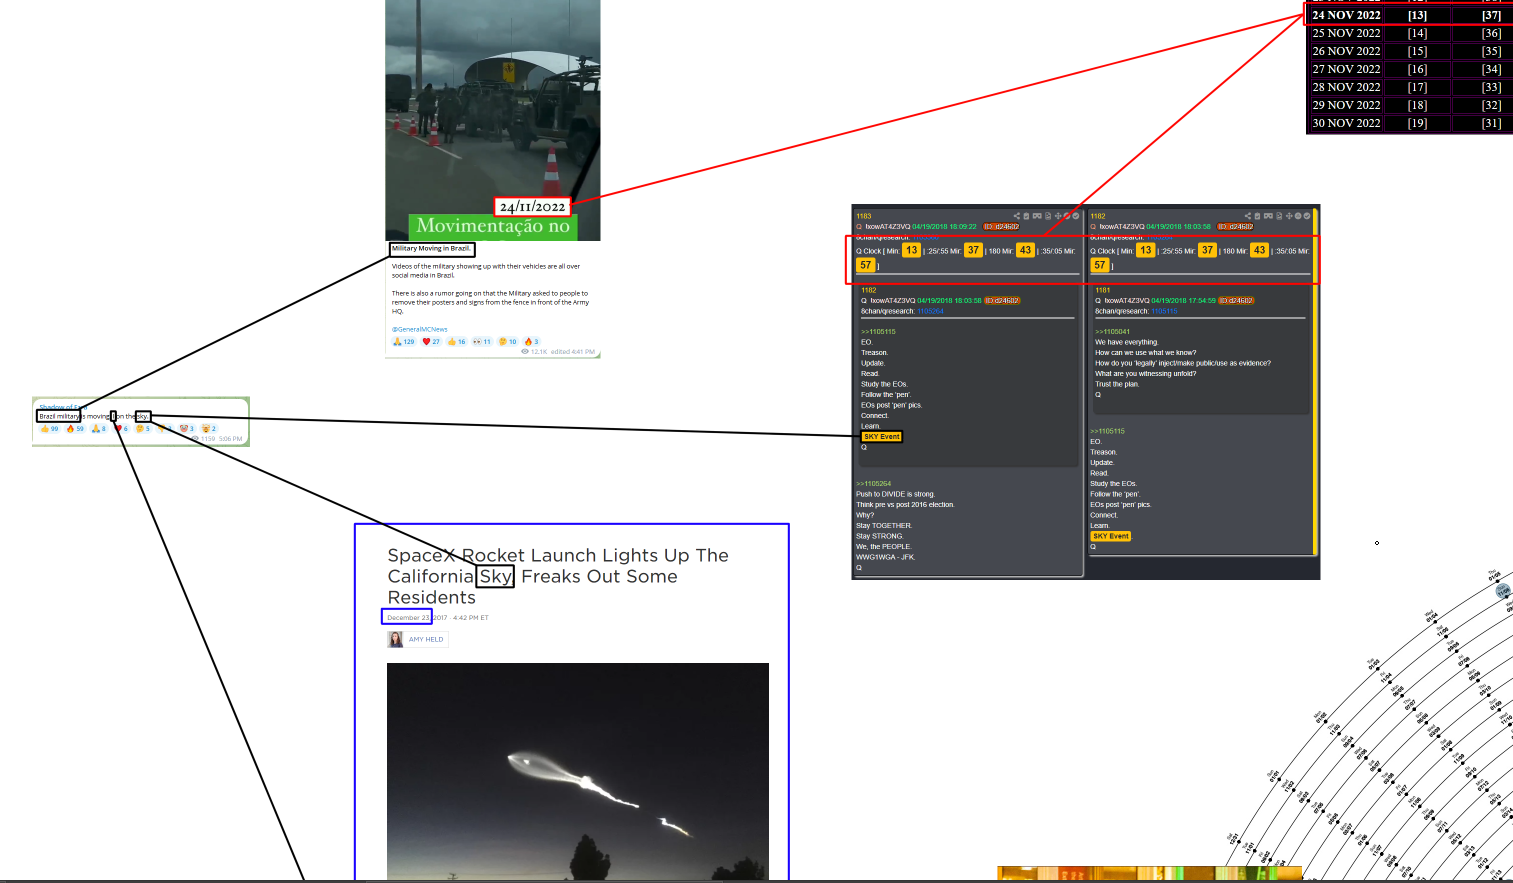Image resolution: width=1513 pixels, height=883 pixels.
Task: Click the 'SpaceX Rocket Launch Lights Up' headline
Action: click(x=558, y=576)
